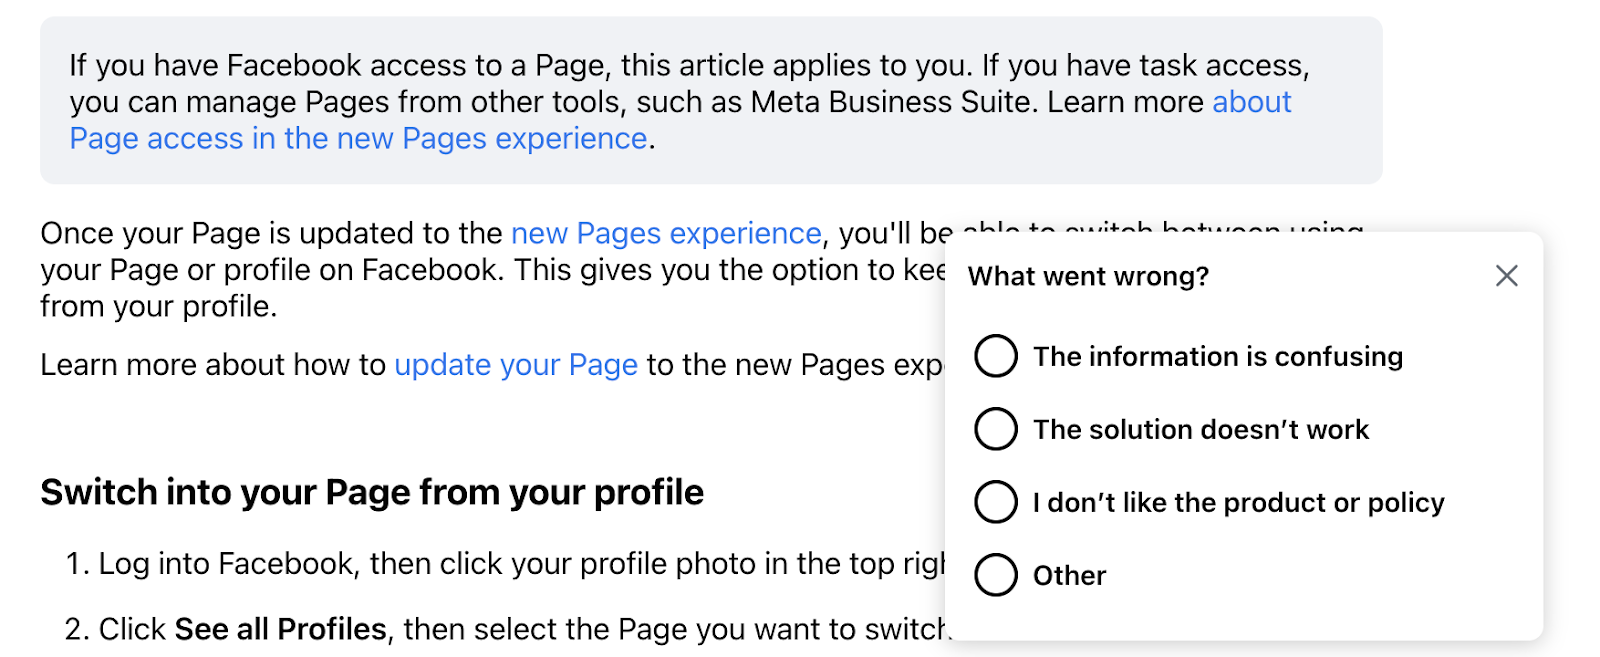
Task: Click the "Learn more about how to" sentence text
Action: pyautogui.click(x=213, y=366)
